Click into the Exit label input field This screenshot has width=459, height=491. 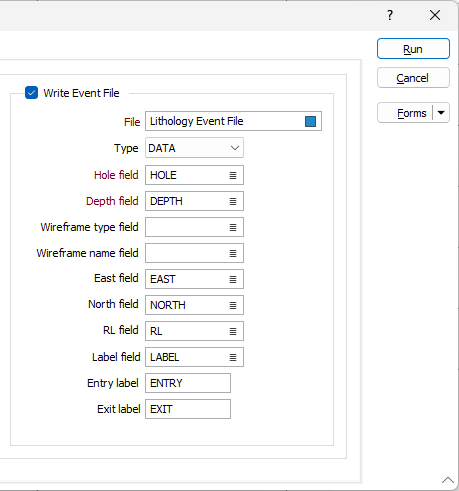coord(188,409)
